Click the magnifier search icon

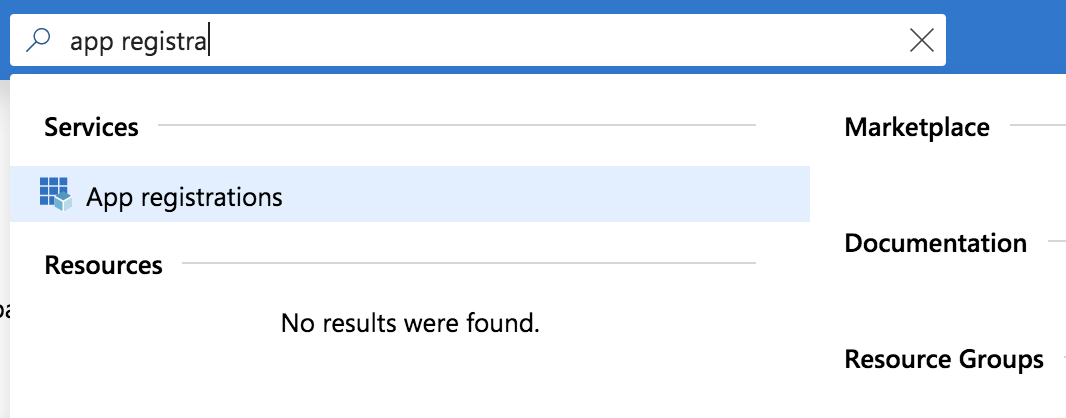tap(39, 40)
